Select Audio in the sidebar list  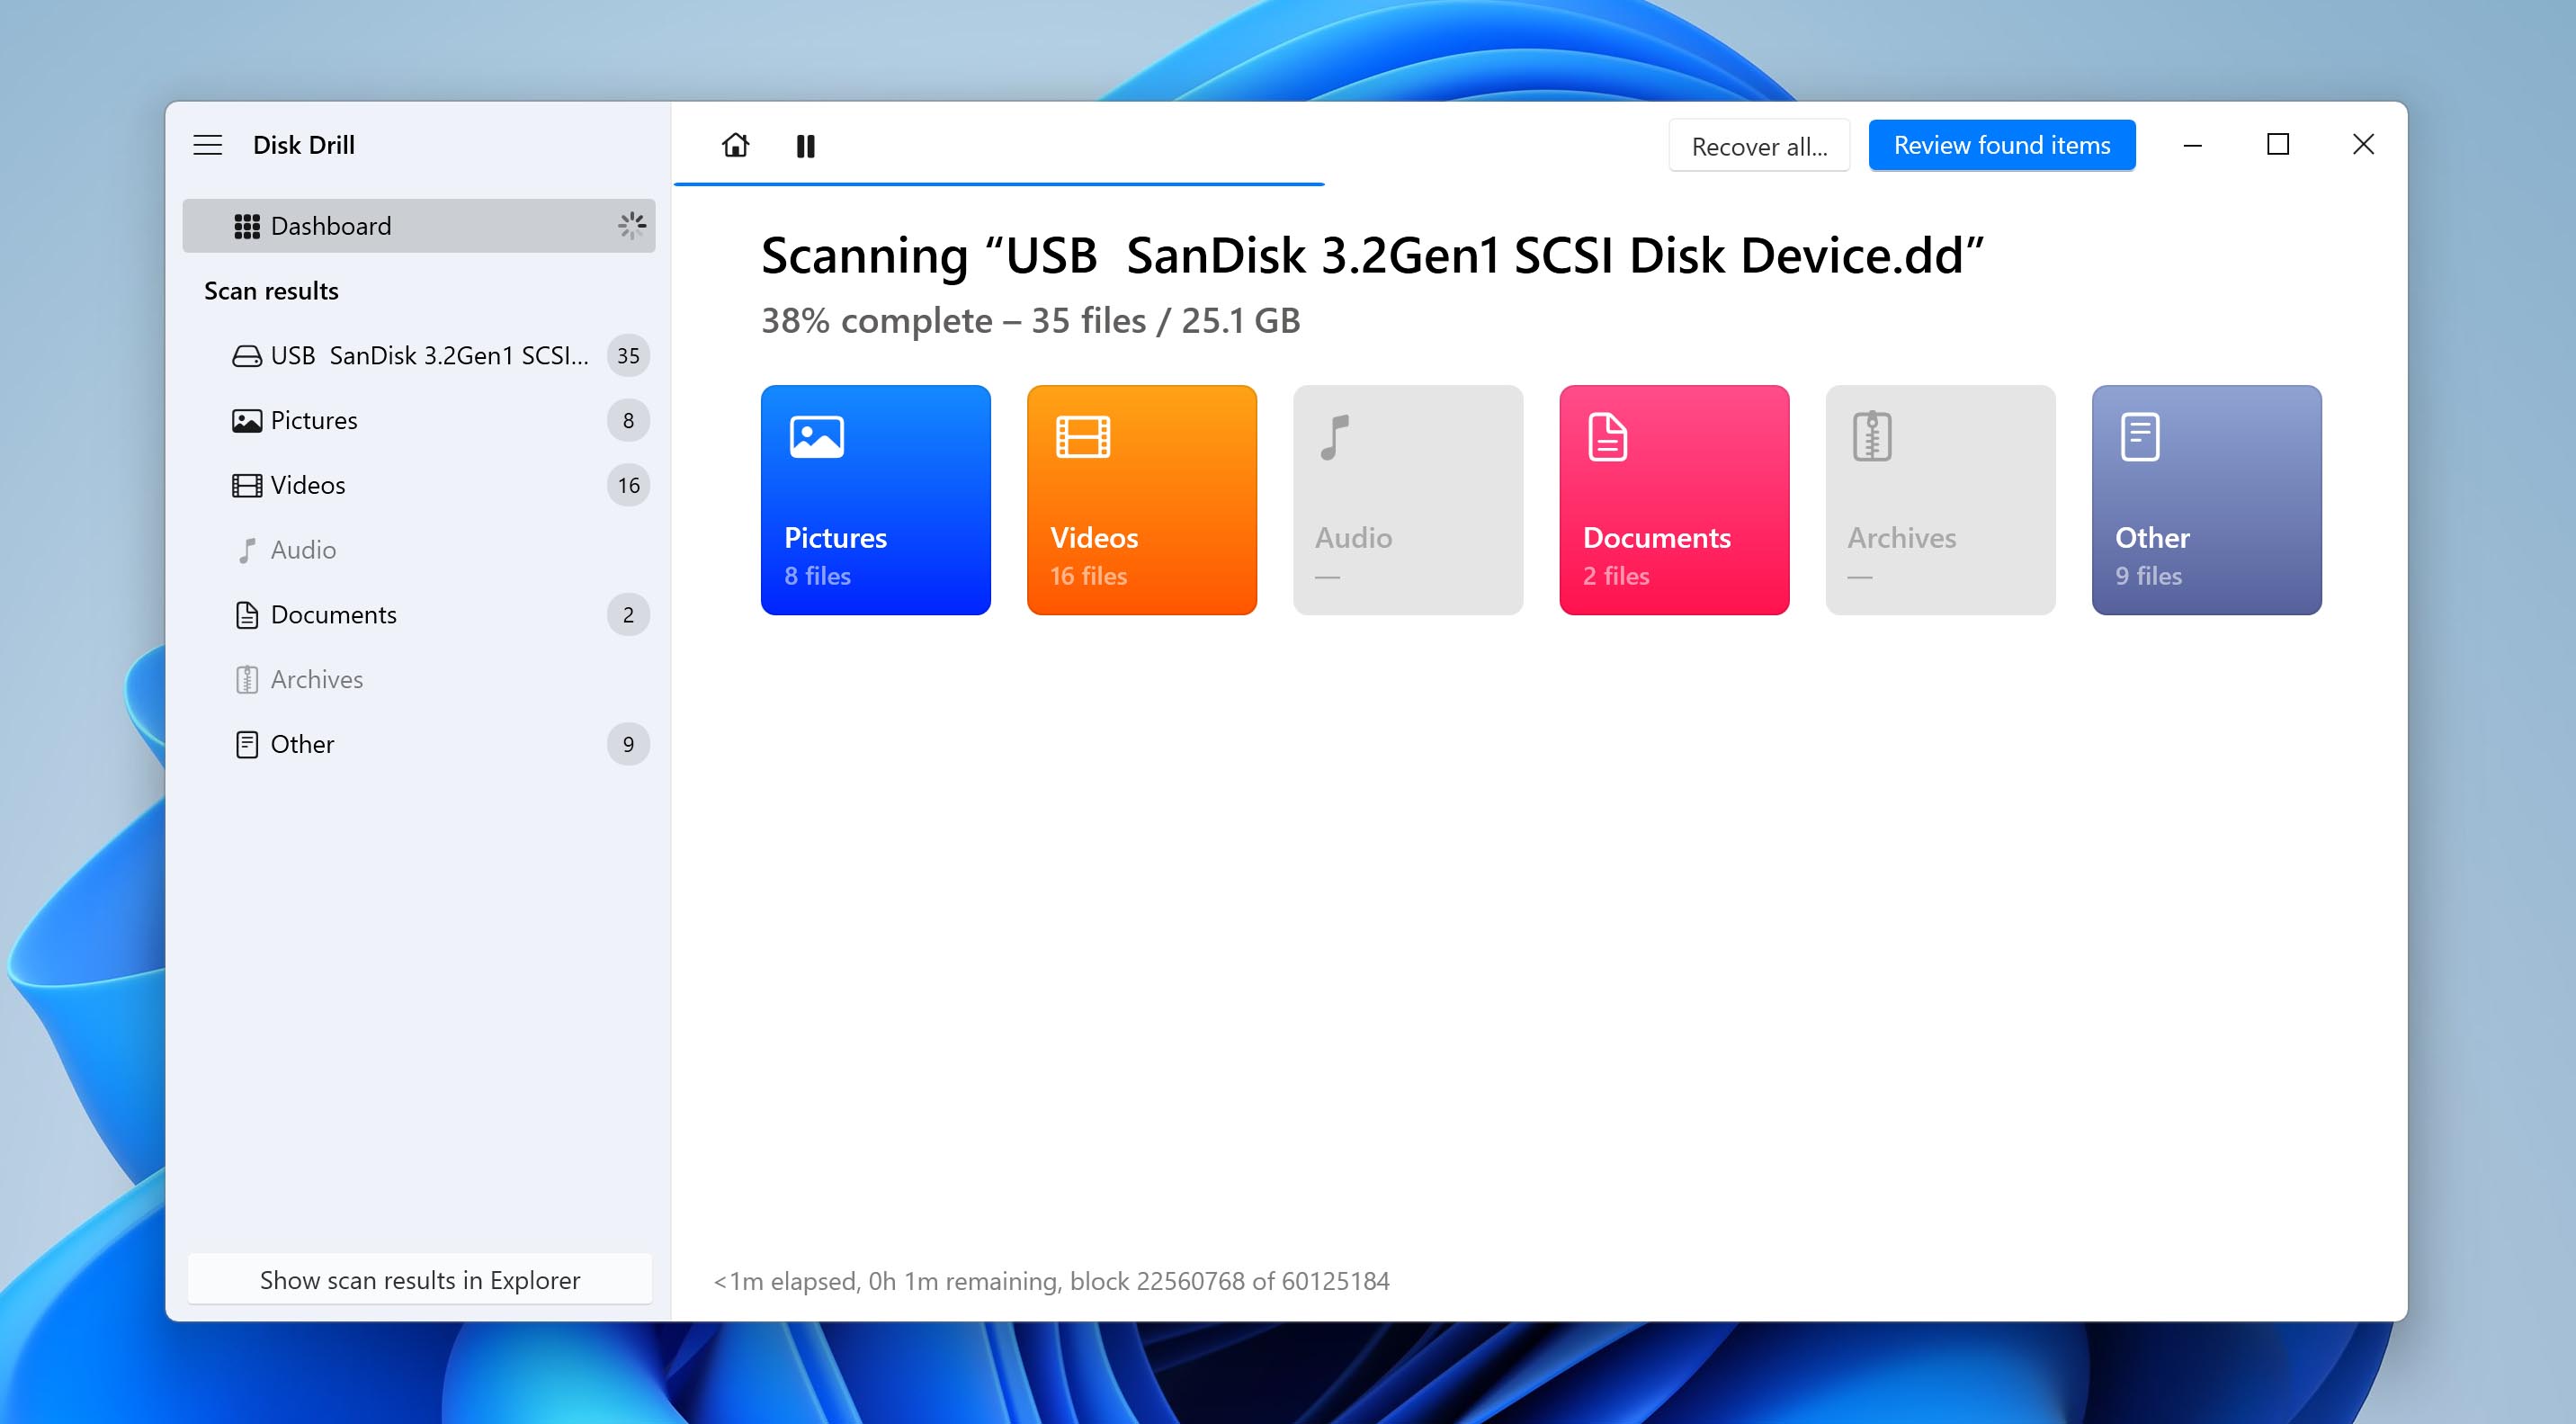tap(419, 550)
